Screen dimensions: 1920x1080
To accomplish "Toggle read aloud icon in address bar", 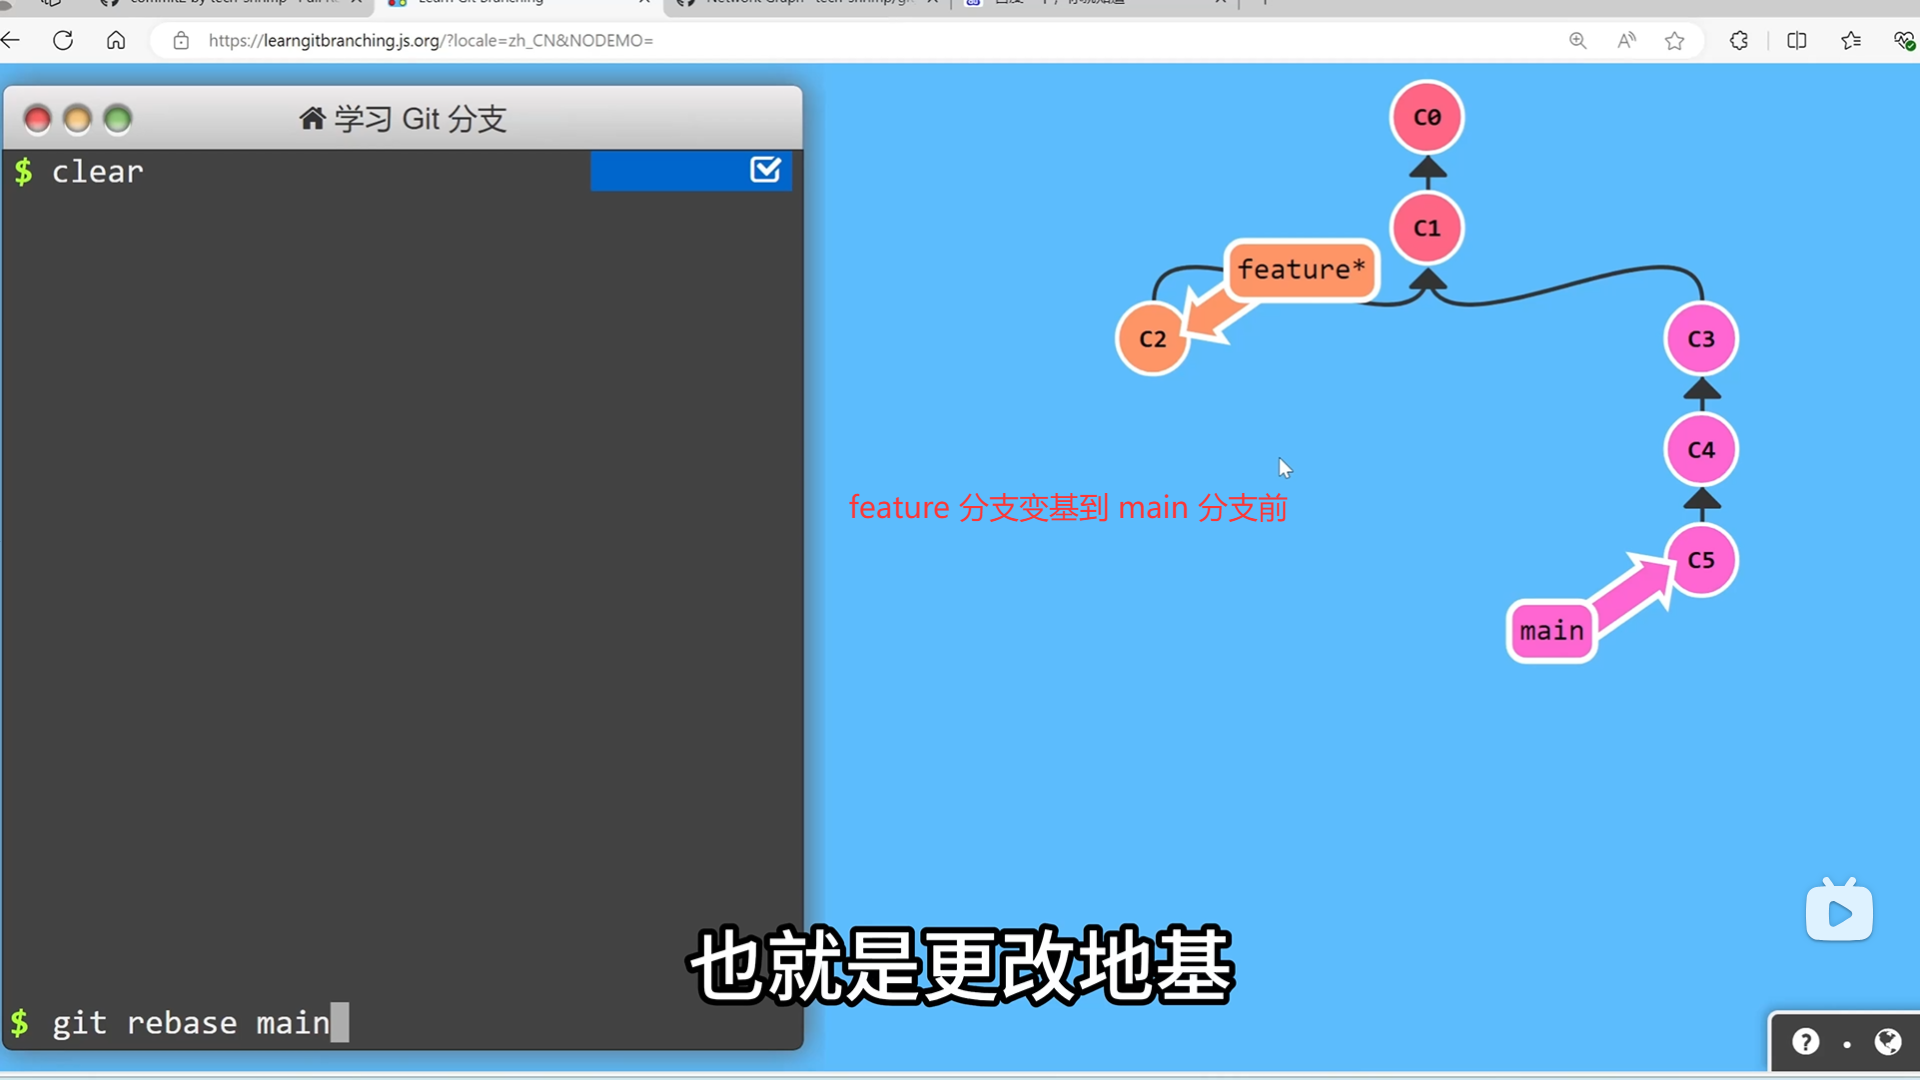I will (1627, 41).
